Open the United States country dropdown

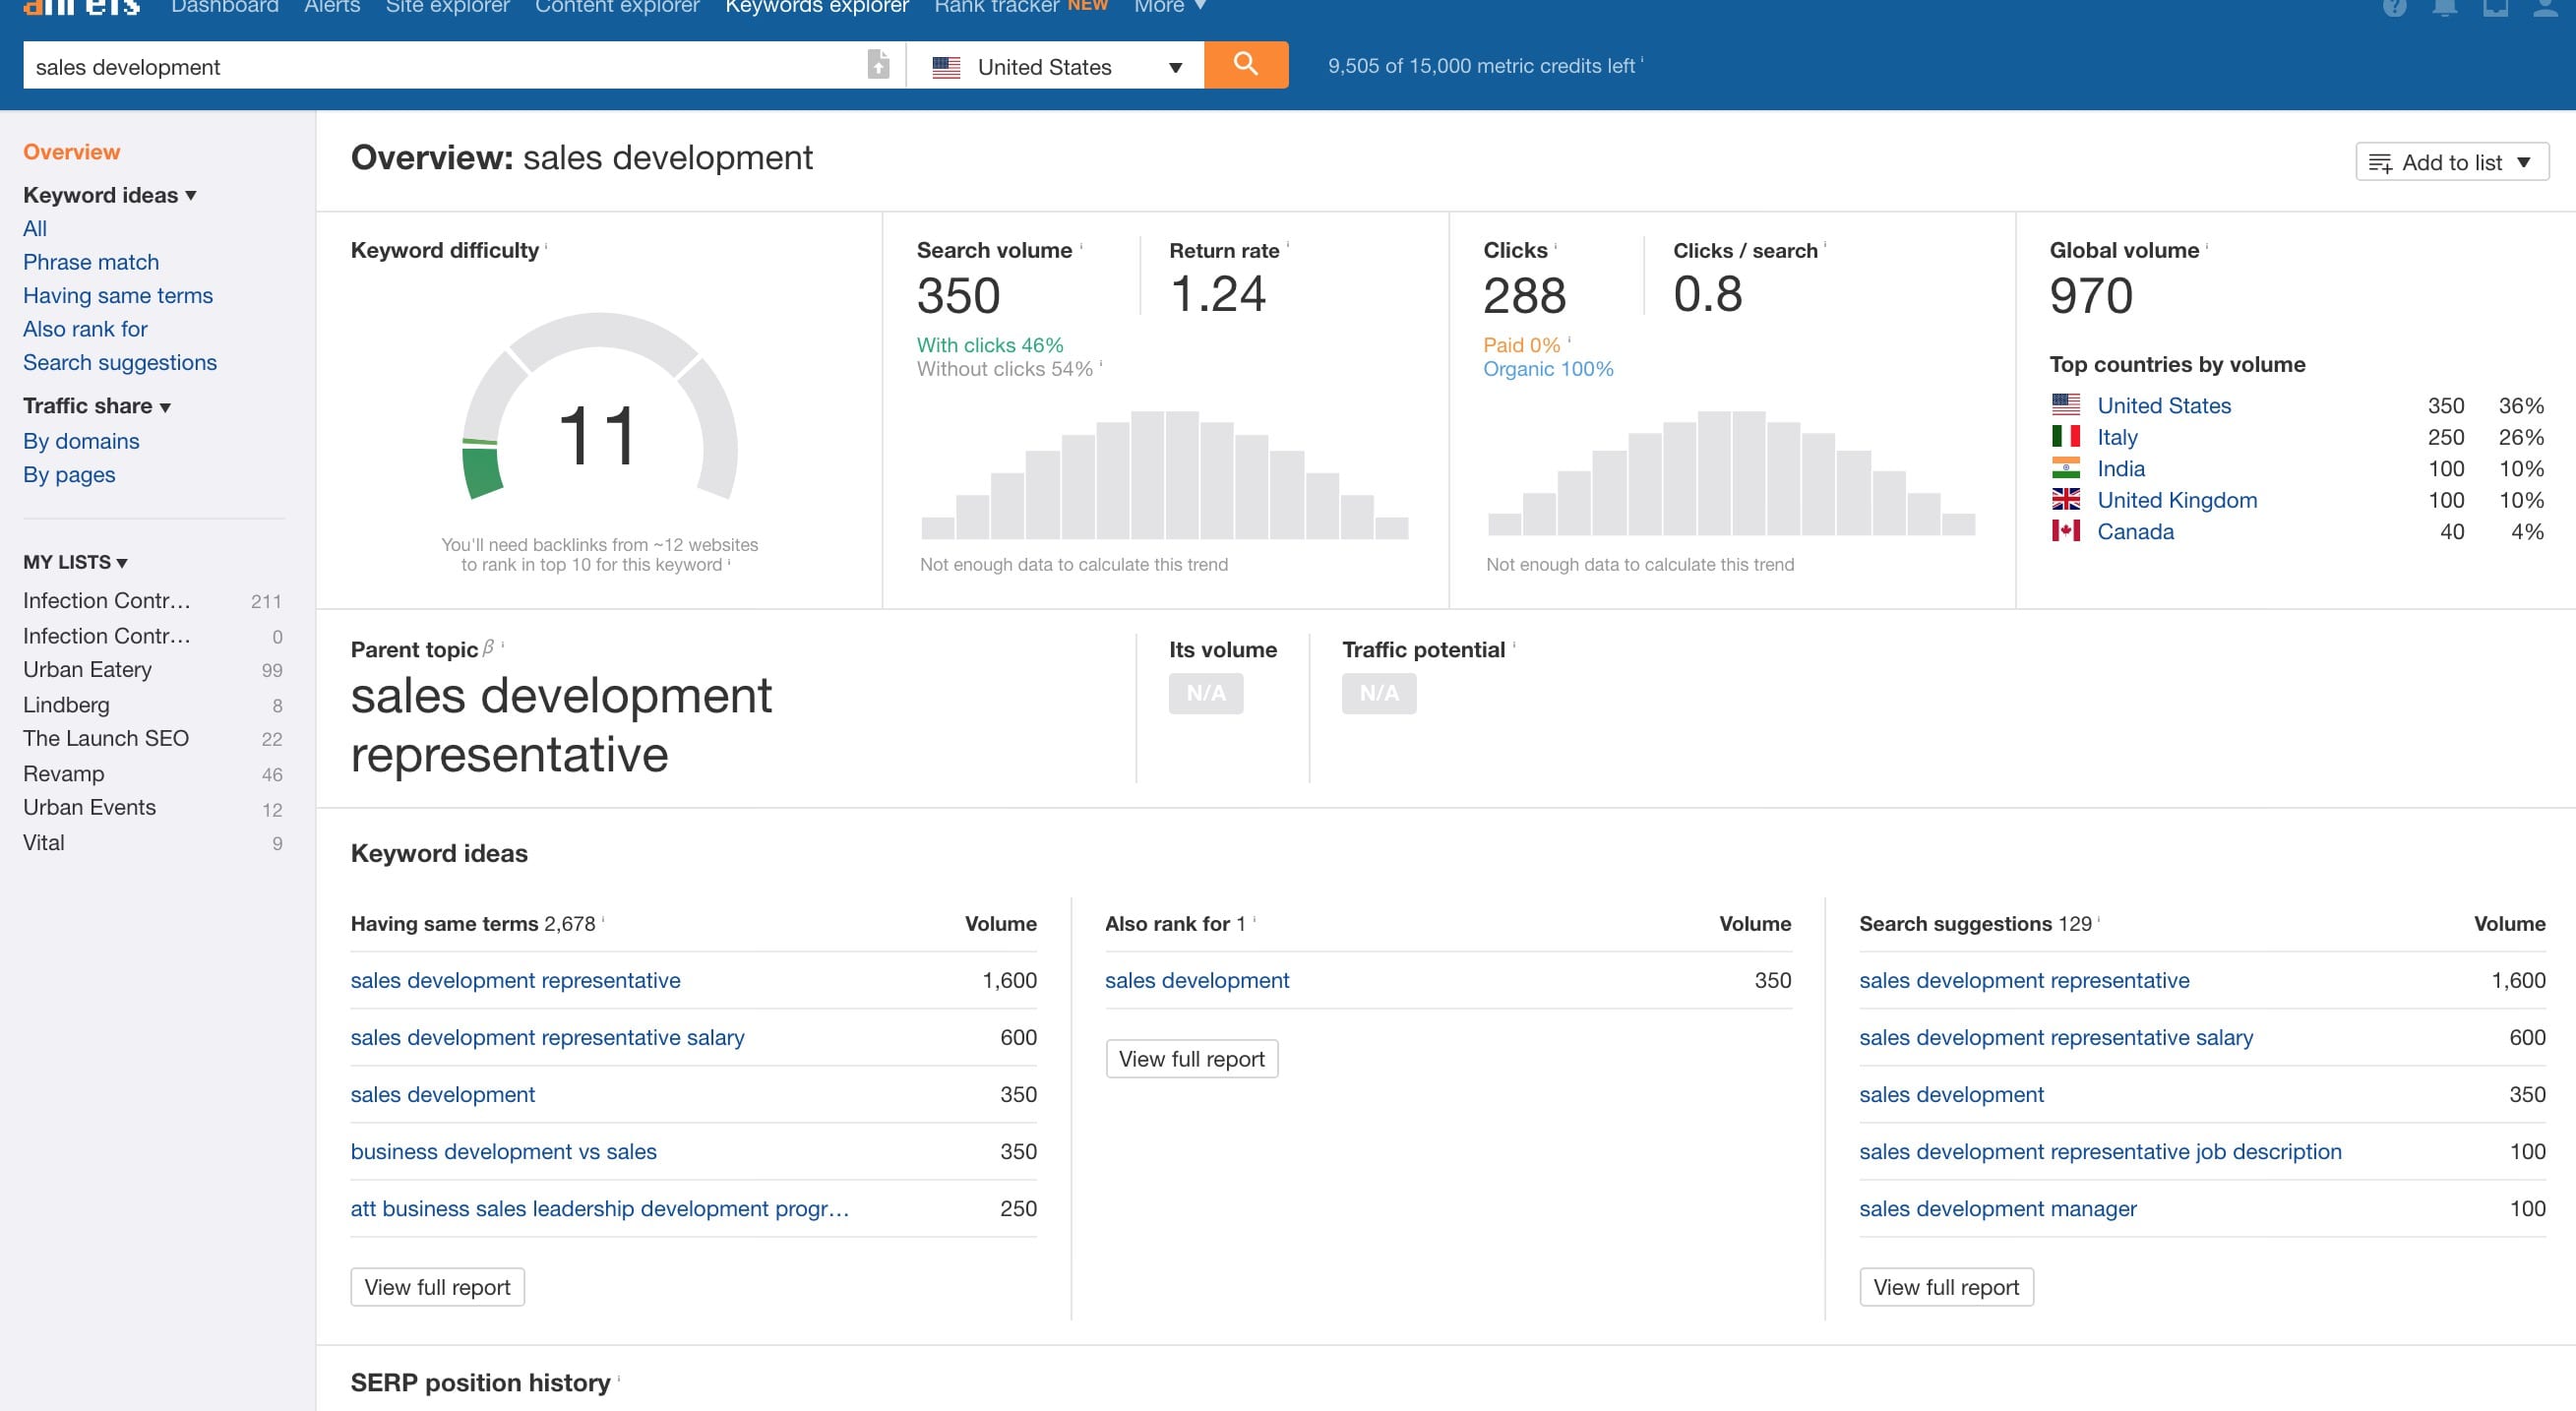pos(1055,67)
